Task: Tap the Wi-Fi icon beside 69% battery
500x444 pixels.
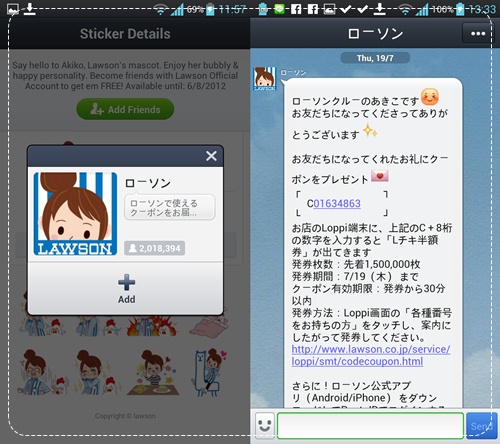Action: pyautogui.click(x=161, y=10)
